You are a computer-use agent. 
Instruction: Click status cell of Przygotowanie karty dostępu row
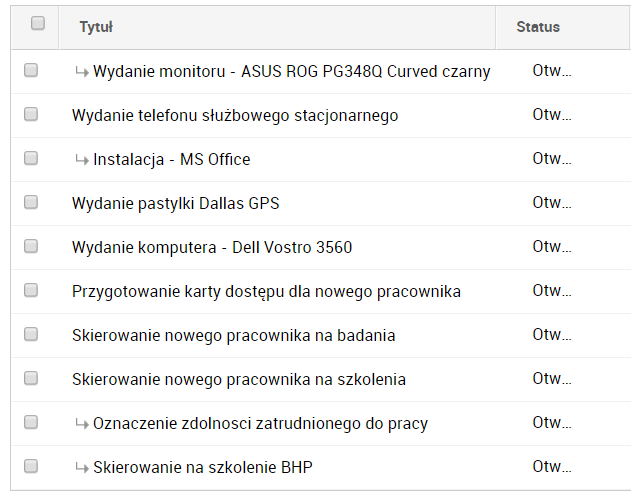pos(551,292)
